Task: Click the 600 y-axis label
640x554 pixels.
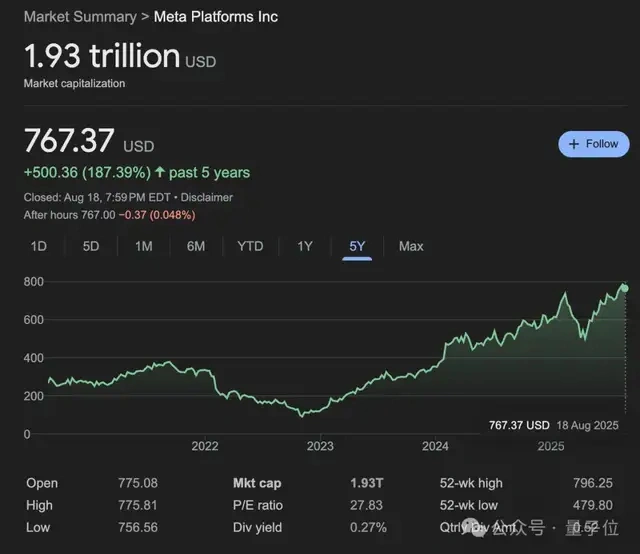Action: coord(33,320)
